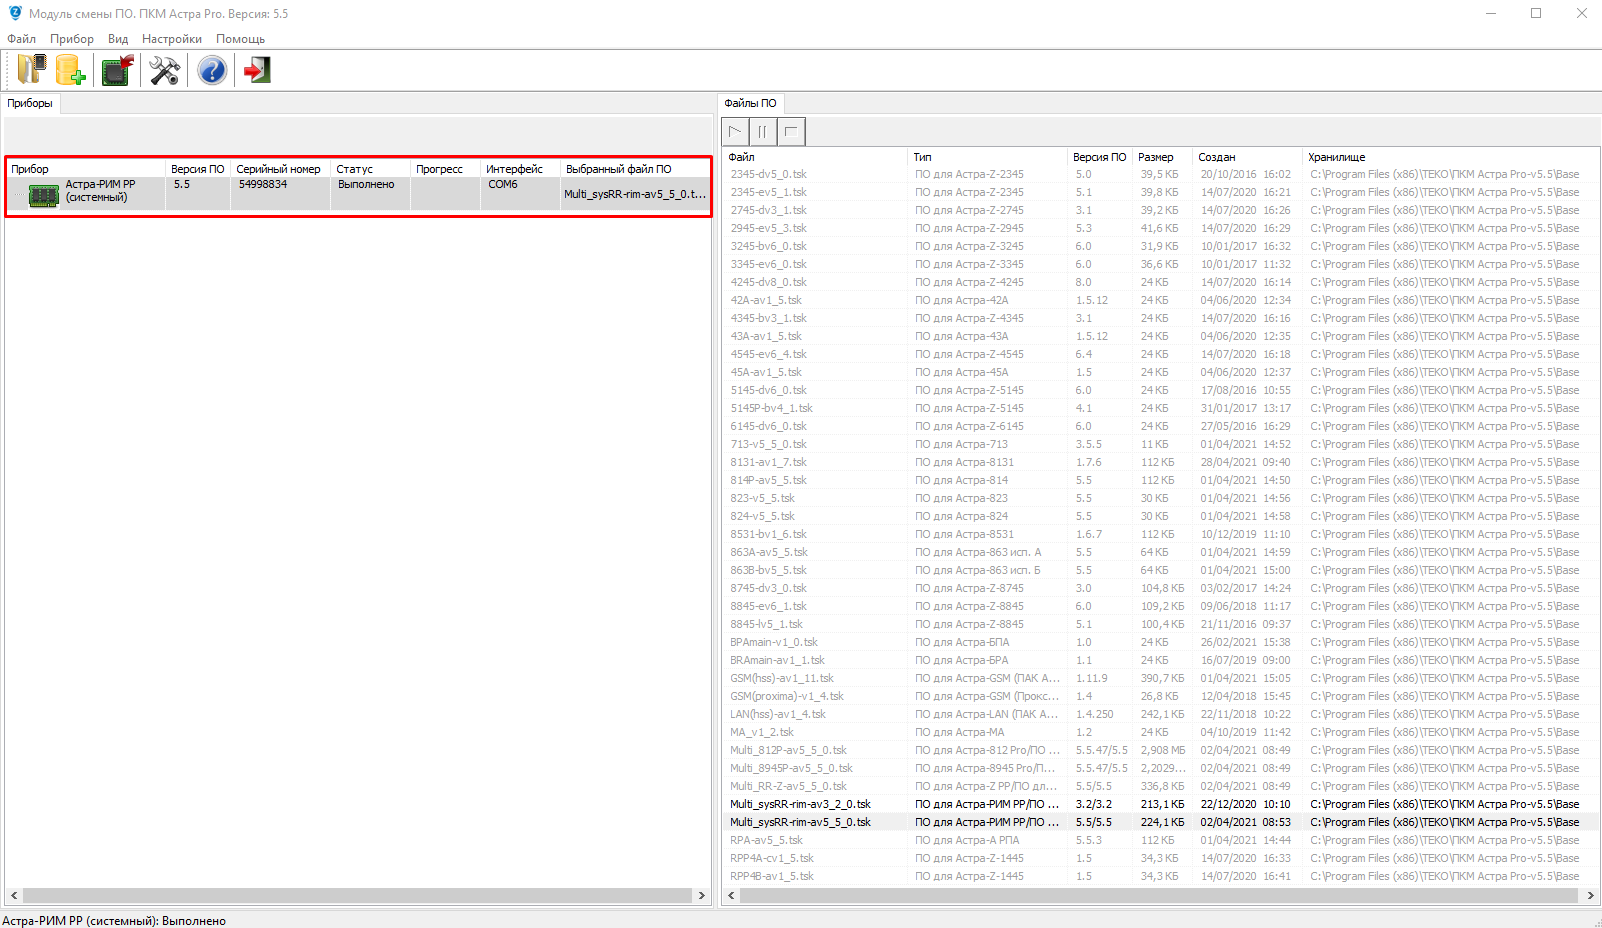Viewport: 1602px width, 928px height.
Task: Click right arrow of files horizontal scrollbar
Action: click(1590, 895)
